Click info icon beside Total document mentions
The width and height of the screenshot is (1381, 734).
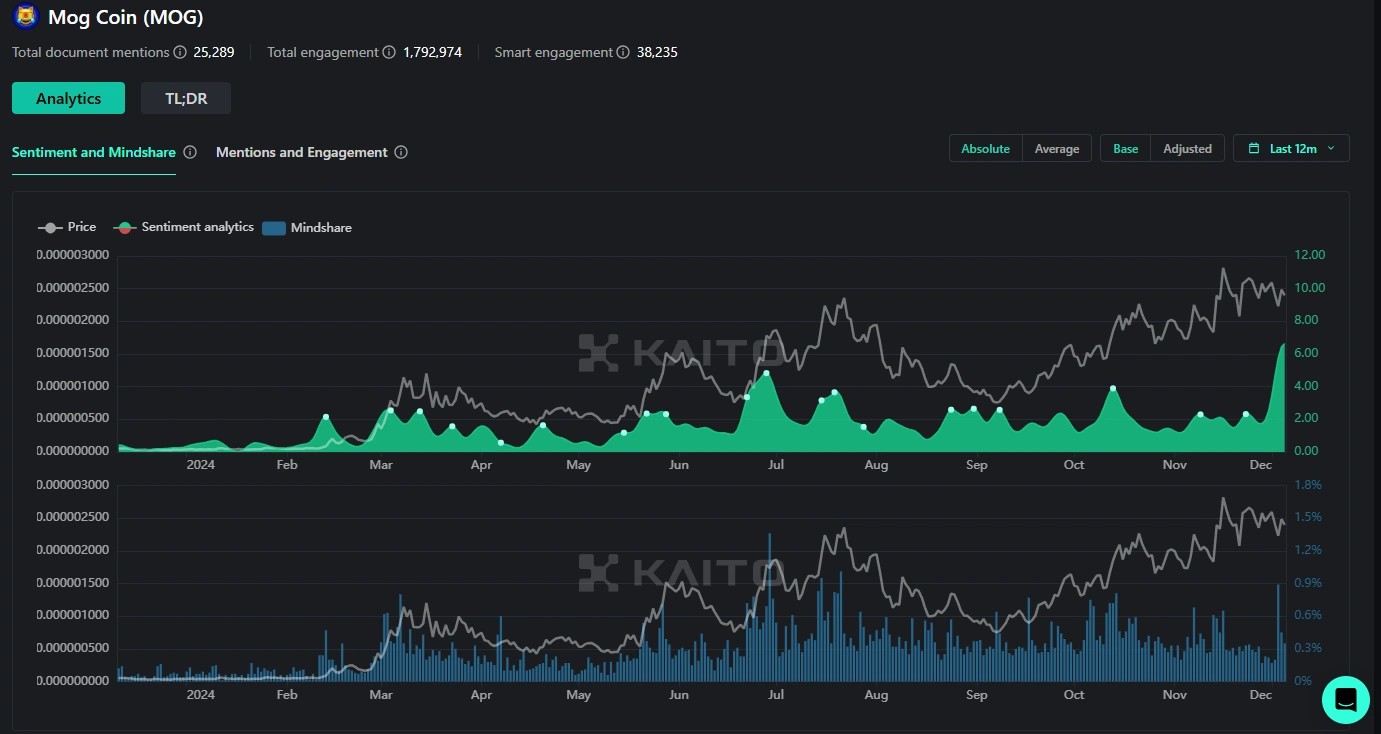(x=180, y=52)
